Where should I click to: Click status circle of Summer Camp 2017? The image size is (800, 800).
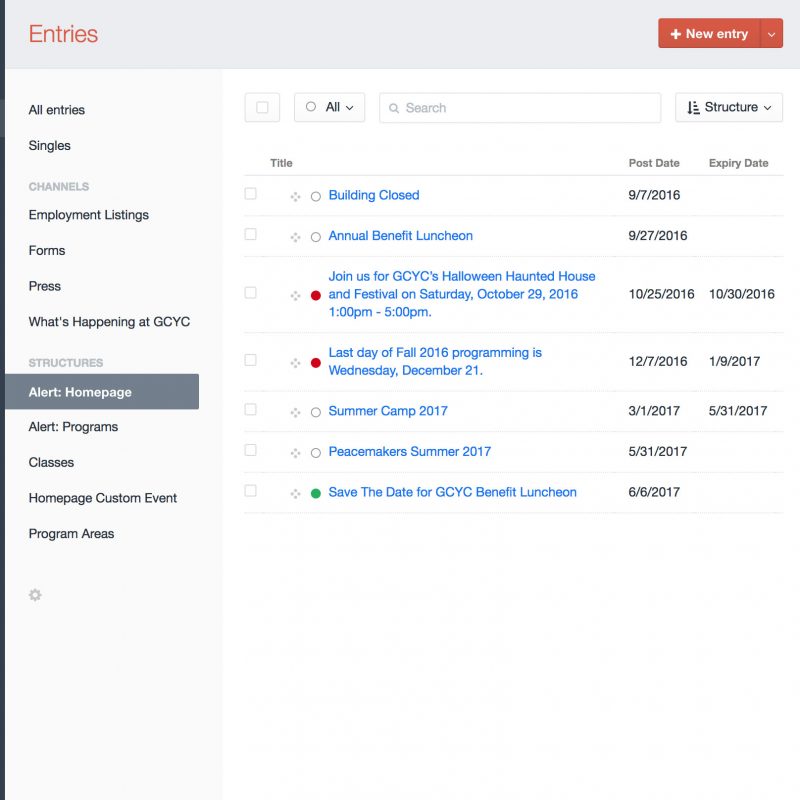coord(316,412)
